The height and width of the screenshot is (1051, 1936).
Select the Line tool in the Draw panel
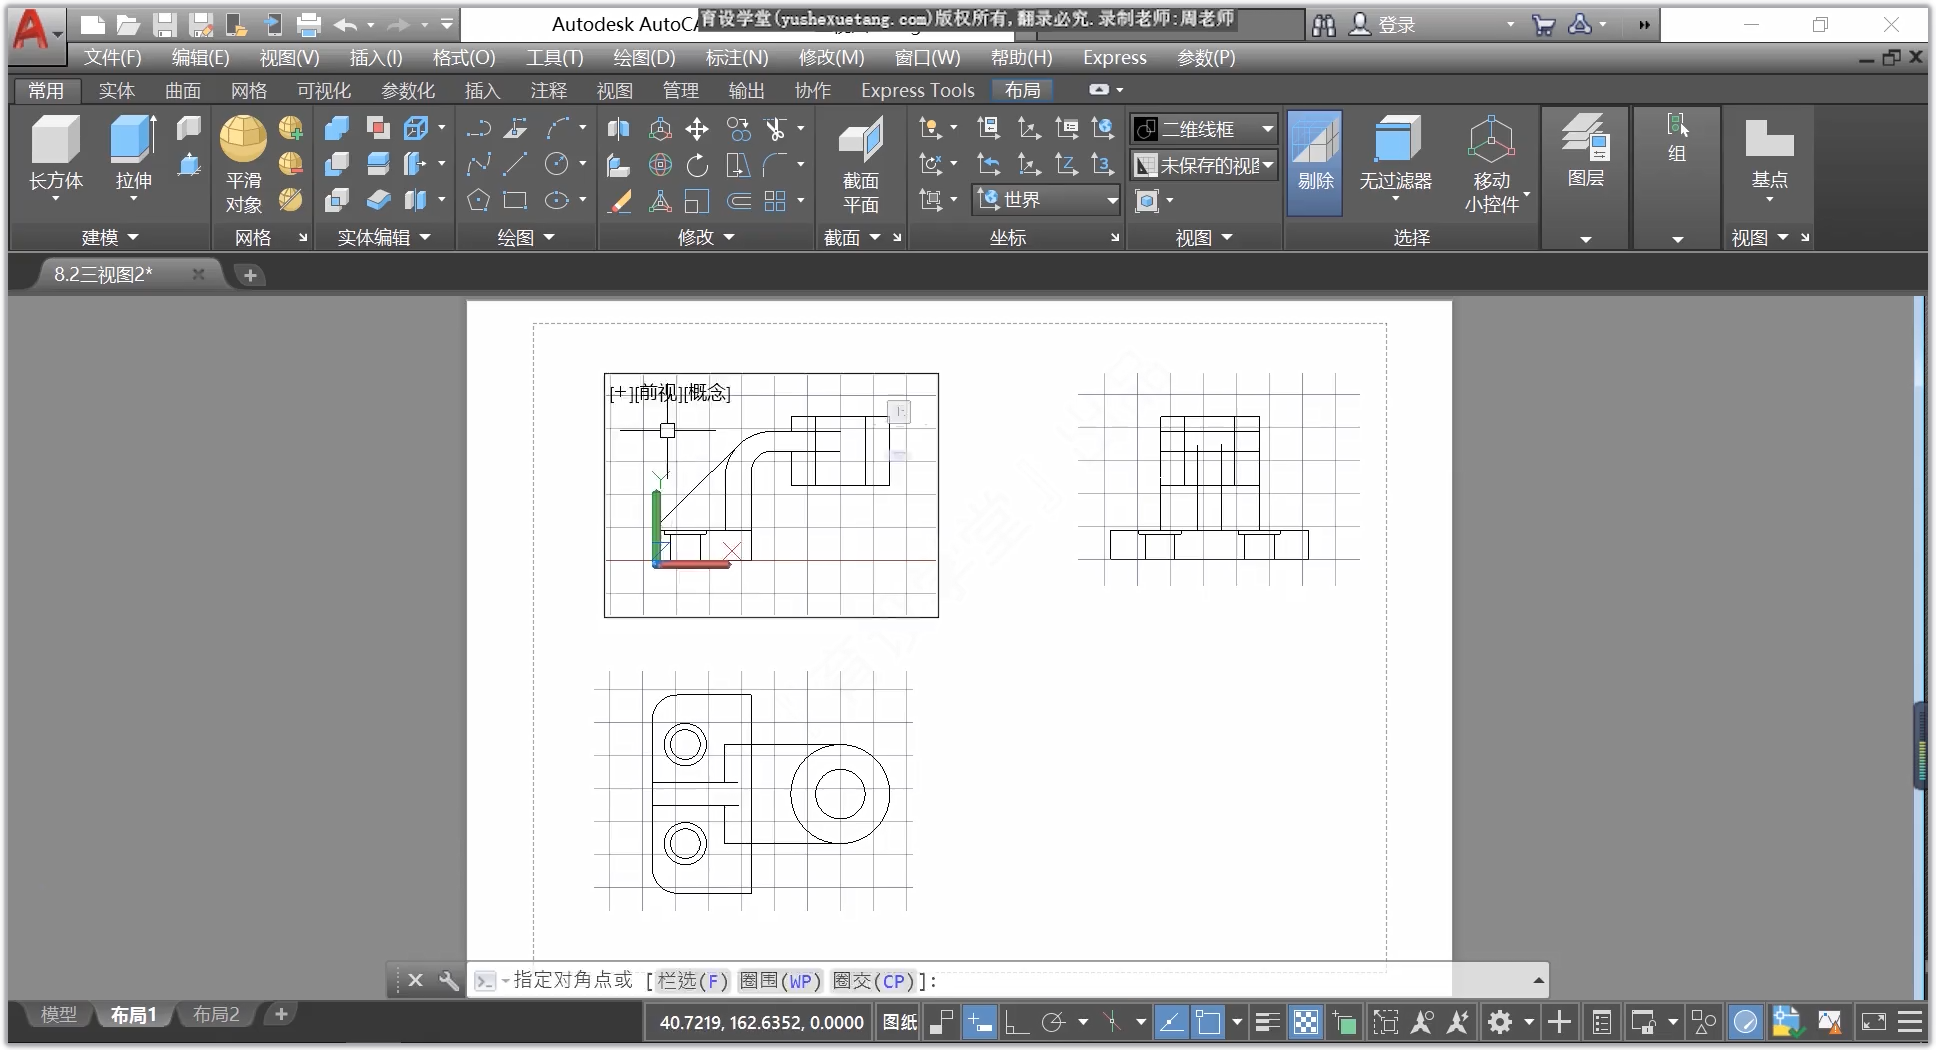516,164
